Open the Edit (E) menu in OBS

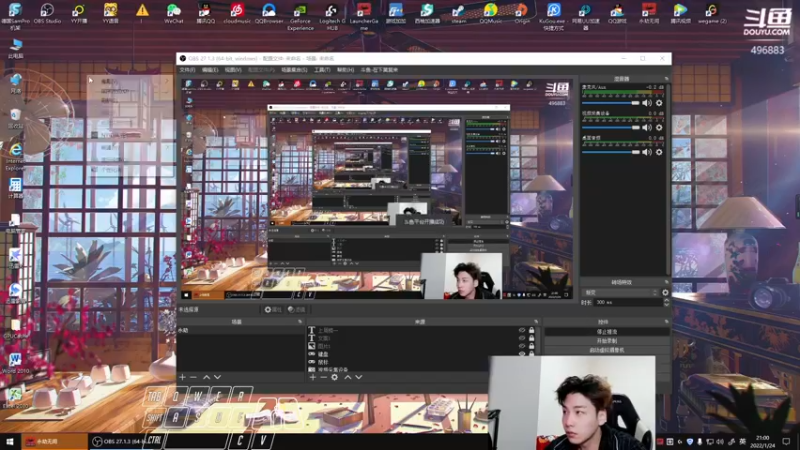pos(210,70)
